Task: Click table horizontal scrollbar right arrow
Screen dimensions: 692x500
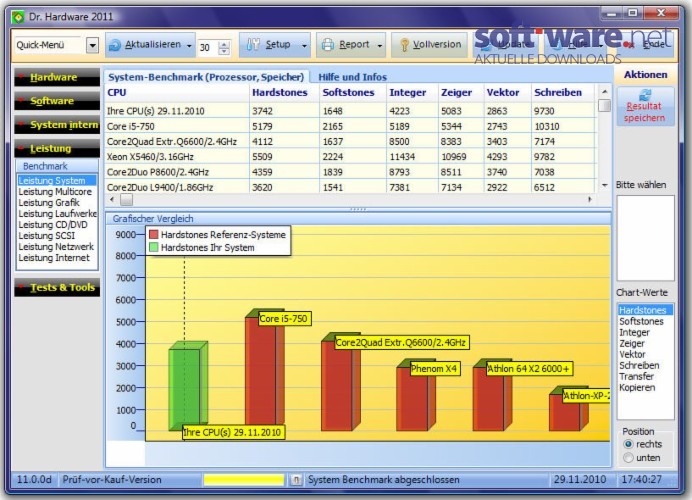Action: pyautogui.click(x=590, y=199)
